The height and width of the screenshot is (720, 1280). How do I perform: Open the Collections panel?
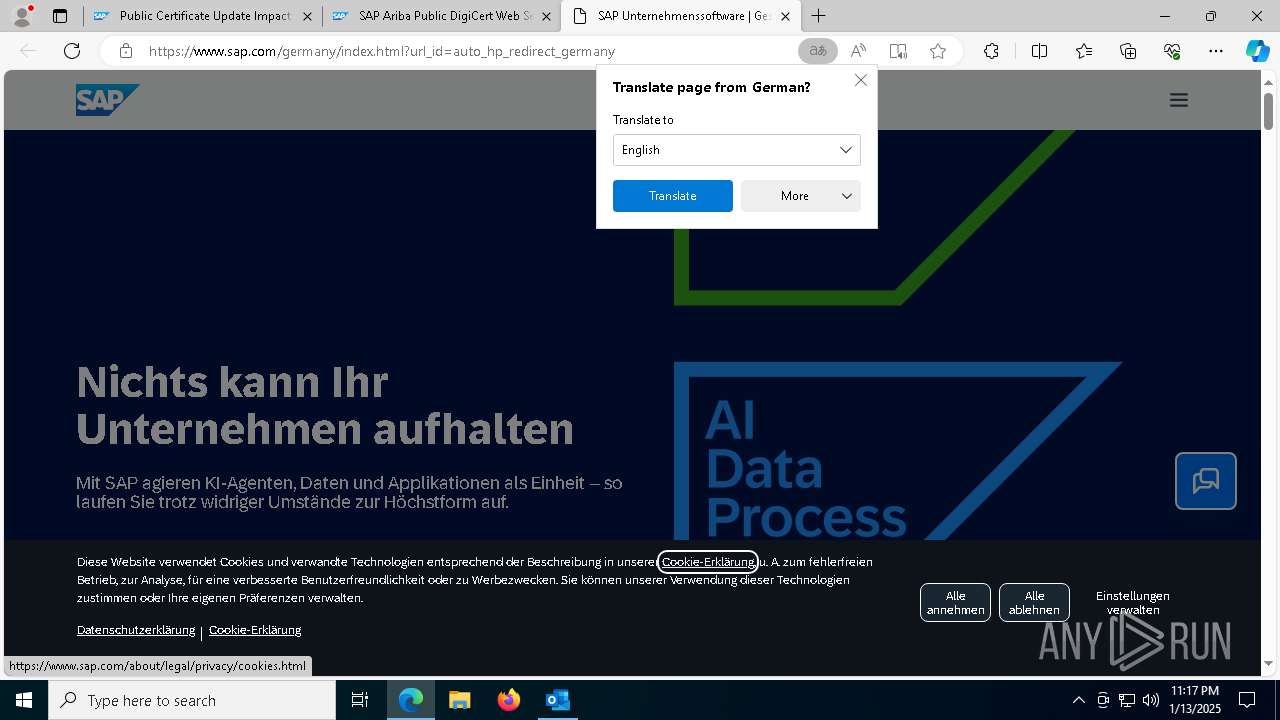1128,51
